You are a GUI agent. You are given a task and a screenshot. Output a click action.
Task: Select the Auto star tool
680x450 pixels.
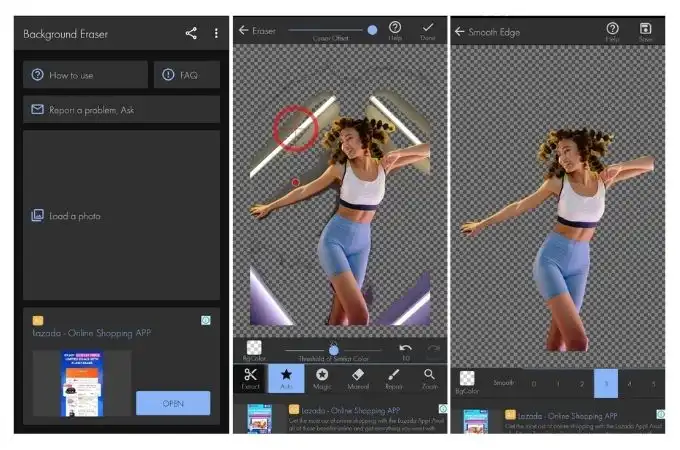[x=286, y=378]
